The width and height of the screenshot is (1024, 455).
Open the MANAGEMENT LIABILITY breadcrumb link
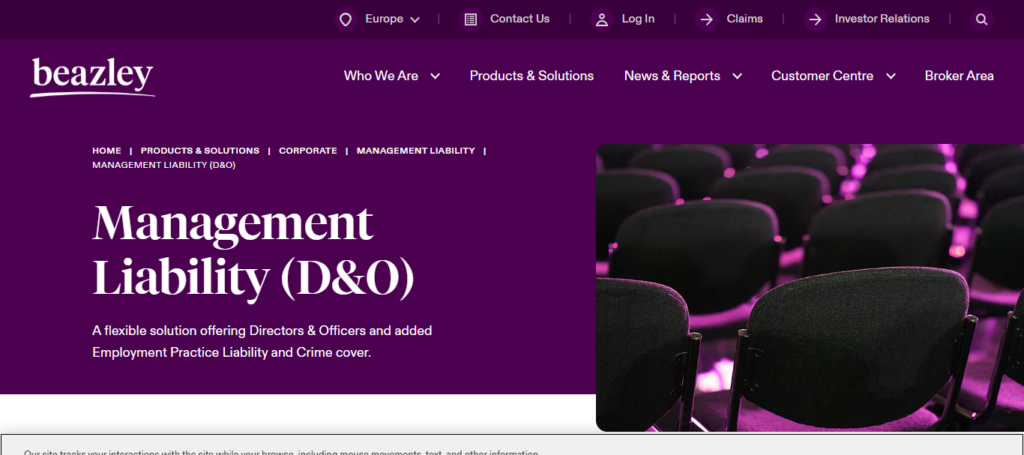pos(415,151)
